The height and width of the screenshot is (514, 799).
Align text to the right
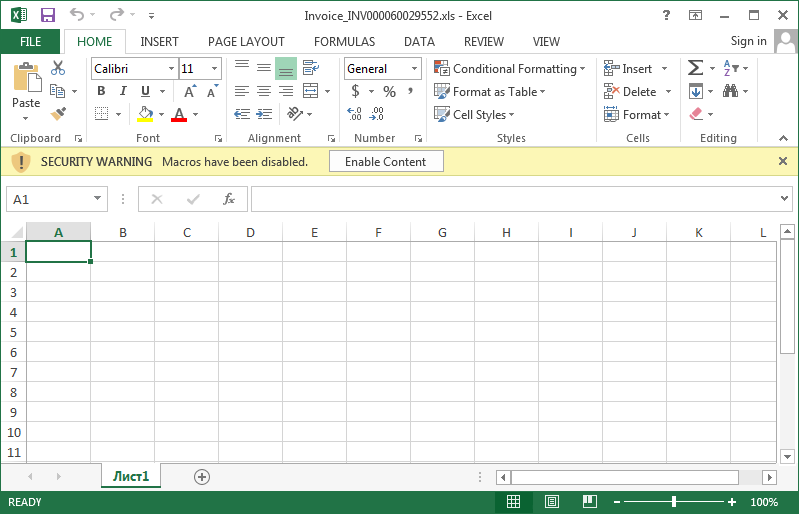[x=286, y=91]
